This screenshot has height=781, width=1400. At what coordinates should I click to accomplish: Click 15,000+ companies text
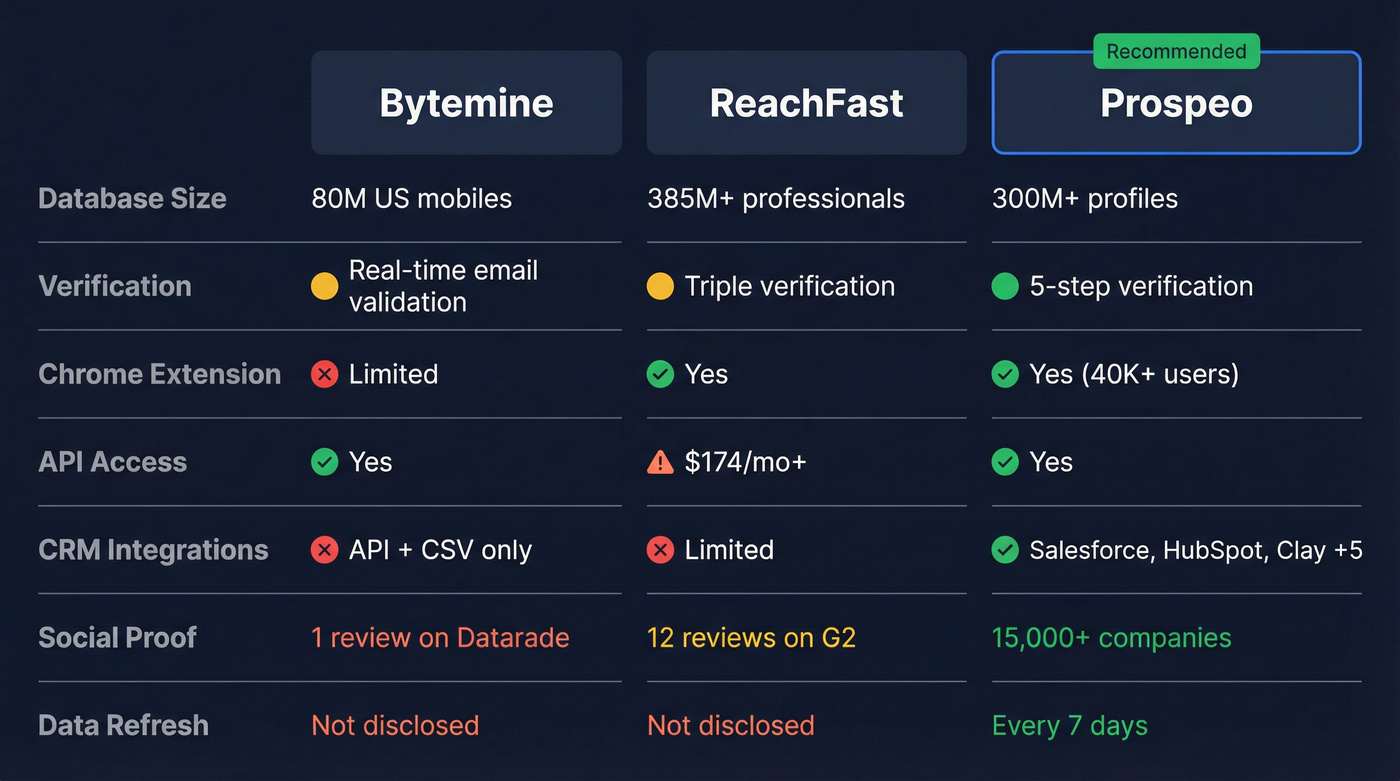(x=1112, y=638)
